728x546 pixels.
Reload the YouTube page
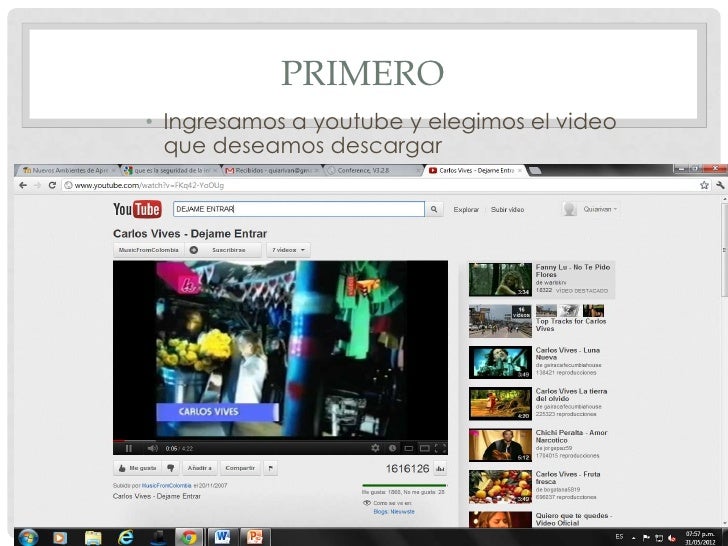click(52, 185)
